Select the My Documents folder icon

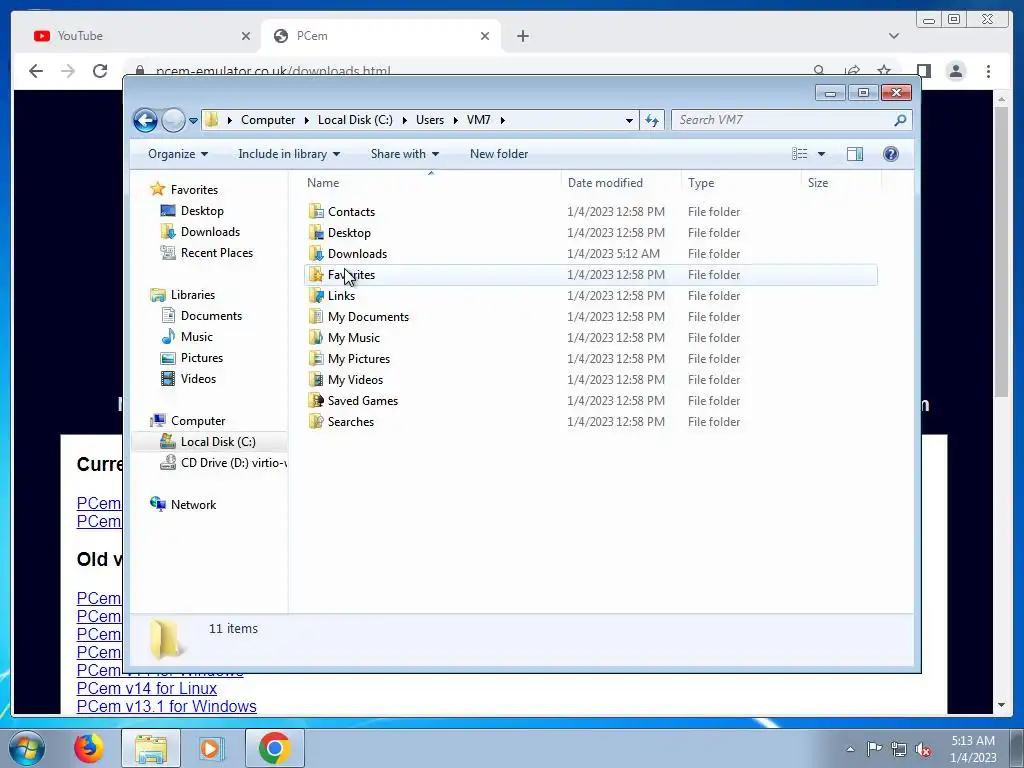pyautogui.click(x=317, y=317)
